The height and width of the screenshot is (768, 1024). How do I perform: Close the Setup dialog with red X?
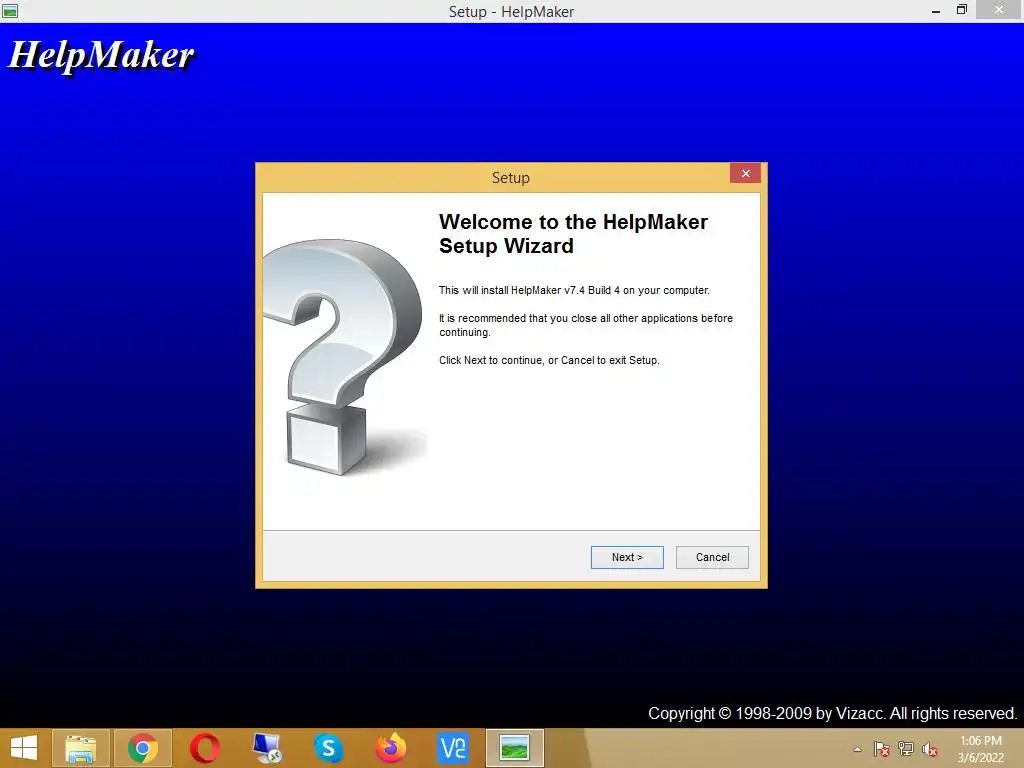(x=745, y=173)
